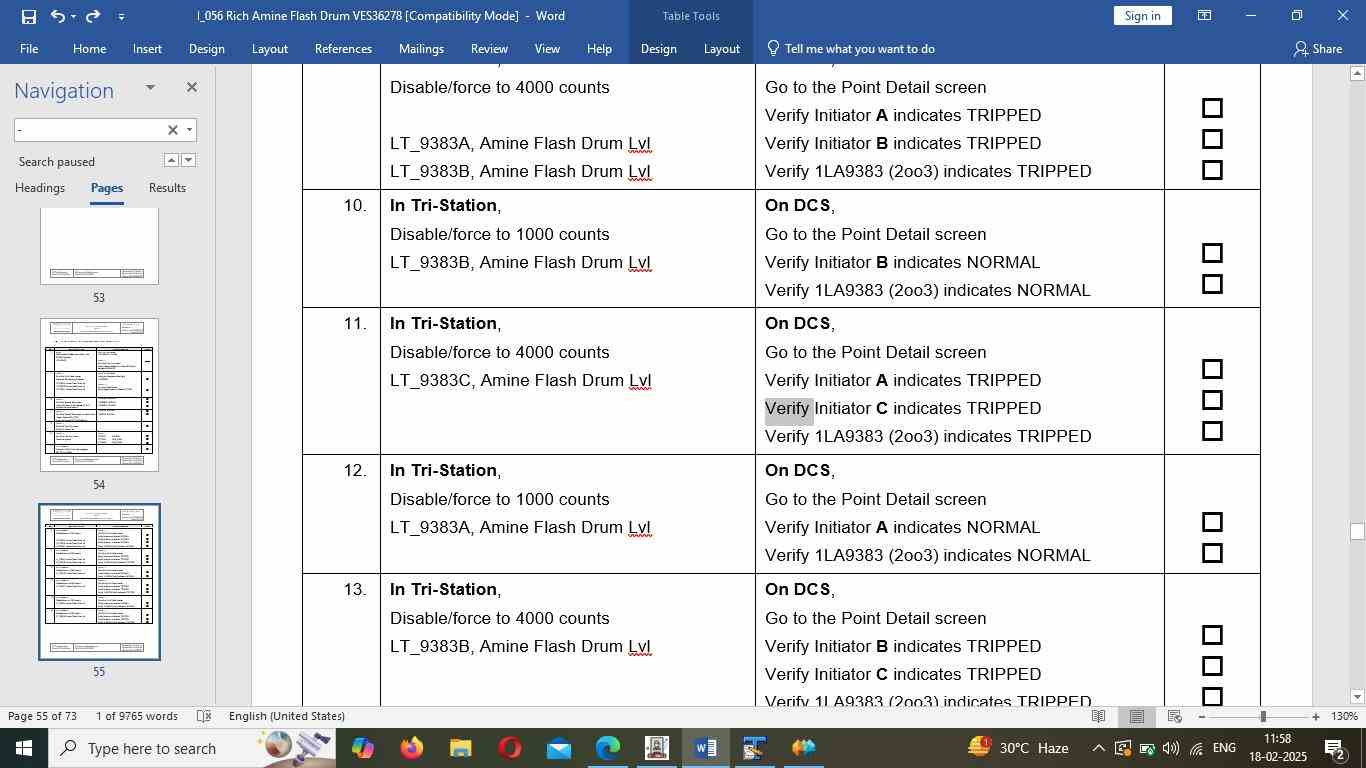Clear the Navigation search text
The image size is (1366, 768).
coord(172,130)
